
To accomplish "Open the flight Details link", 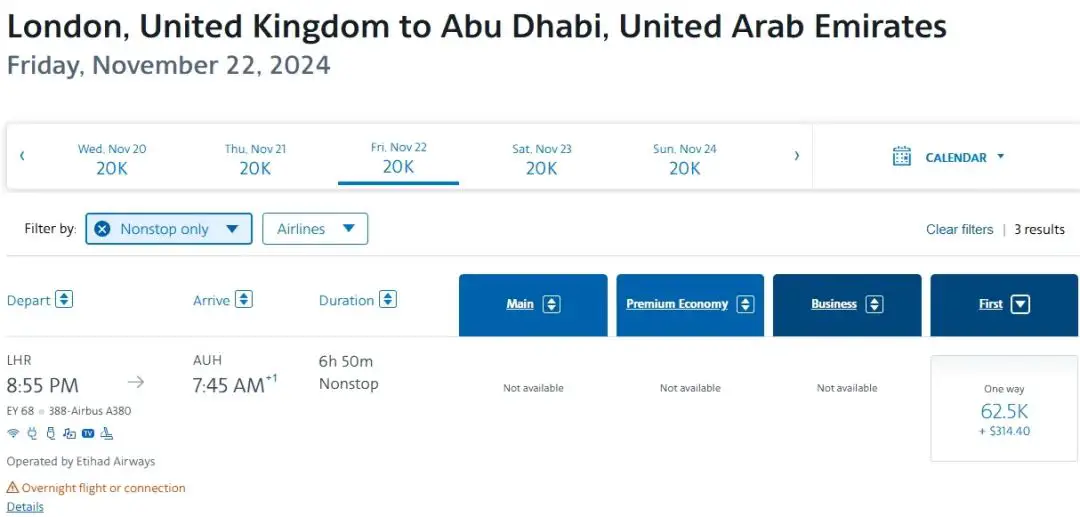I will pos(25,507).
